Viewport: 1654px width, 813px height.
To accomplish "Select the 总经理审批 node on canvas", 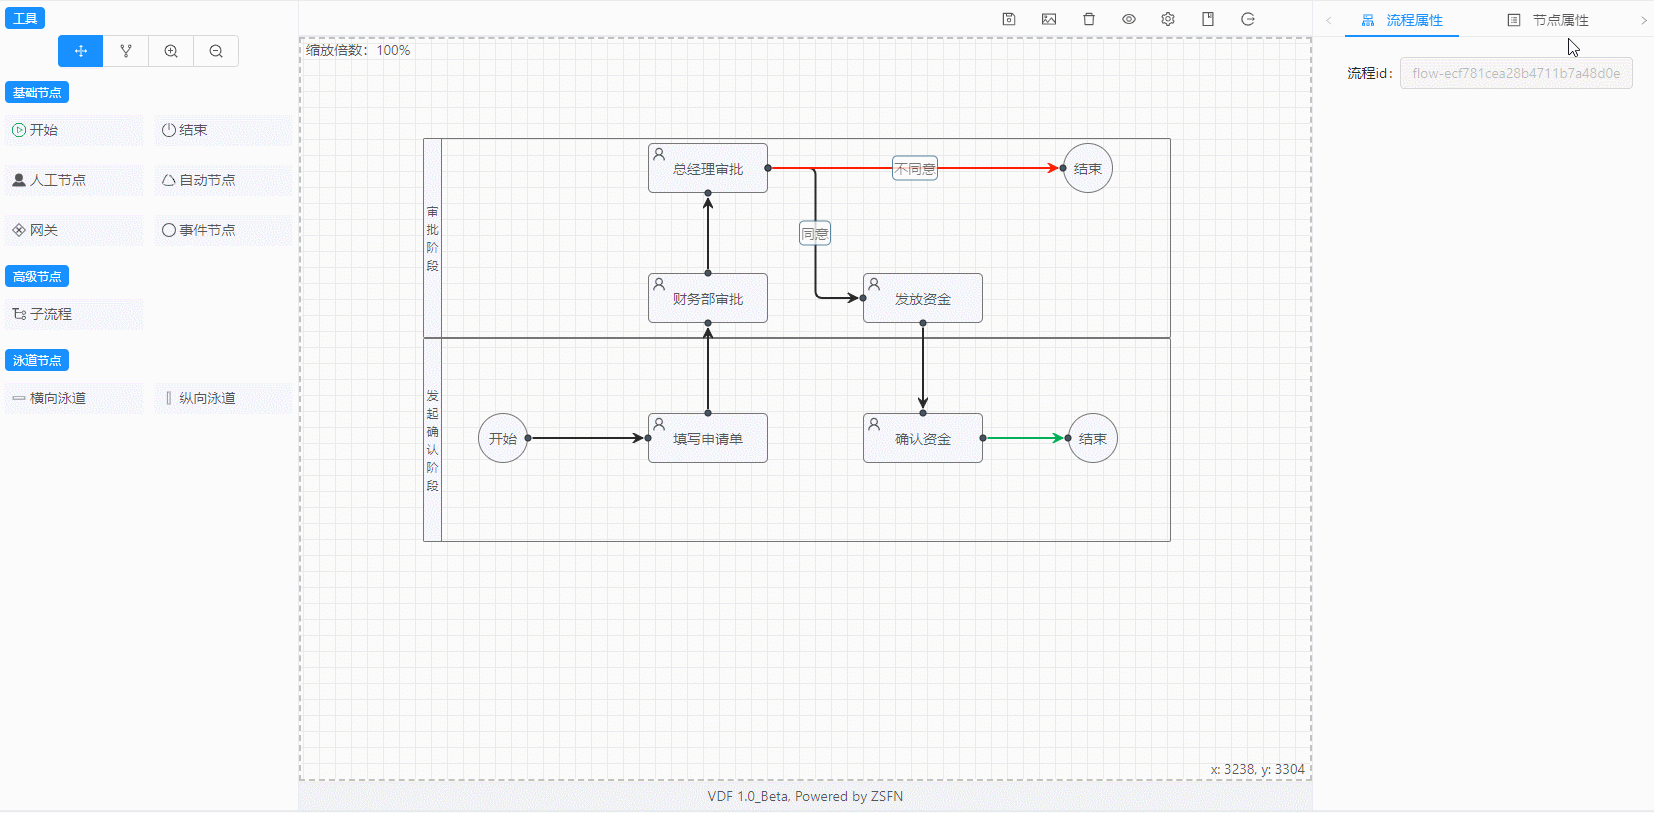I will click(x=708, y=168).
